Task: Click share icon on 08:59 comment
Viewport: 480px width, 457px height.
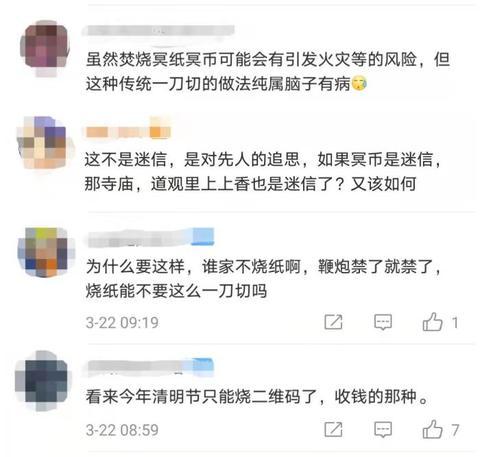Action: pos(333,429)
